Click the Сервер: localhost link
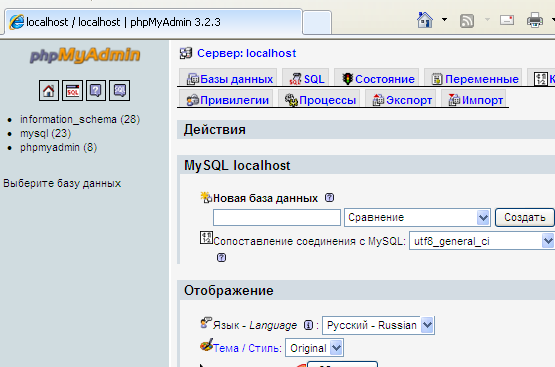The image size is (555, 367). pyautogui.click(x=246, y=53)
